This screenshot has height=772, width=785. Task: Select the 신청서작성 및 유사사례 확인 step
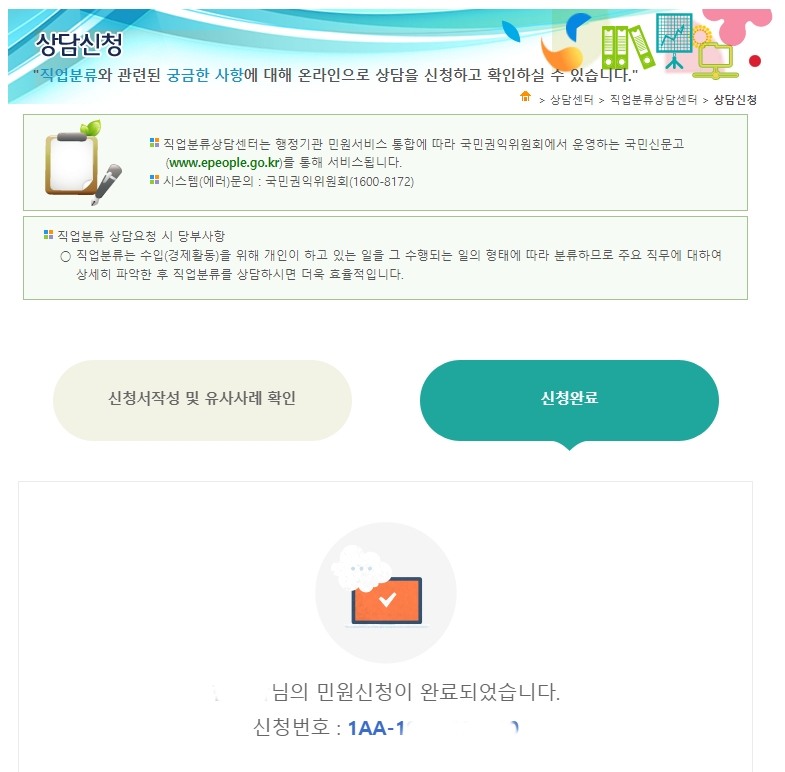[202, 400]
